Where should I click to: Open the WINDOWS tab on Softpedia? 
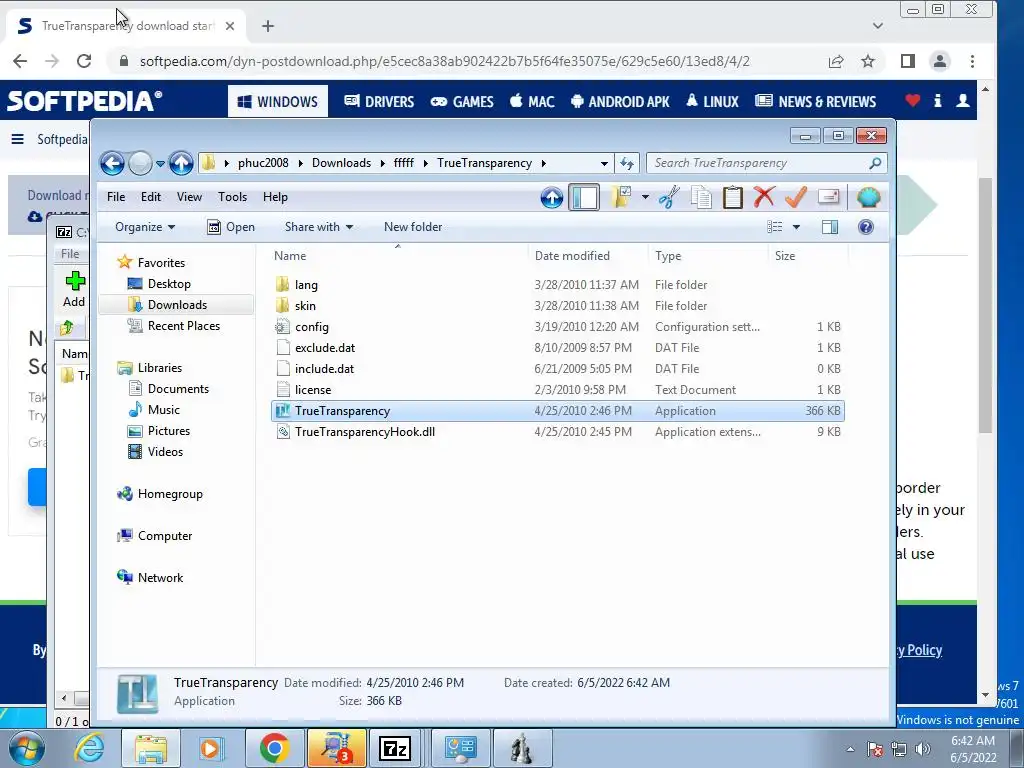[278, 101]
